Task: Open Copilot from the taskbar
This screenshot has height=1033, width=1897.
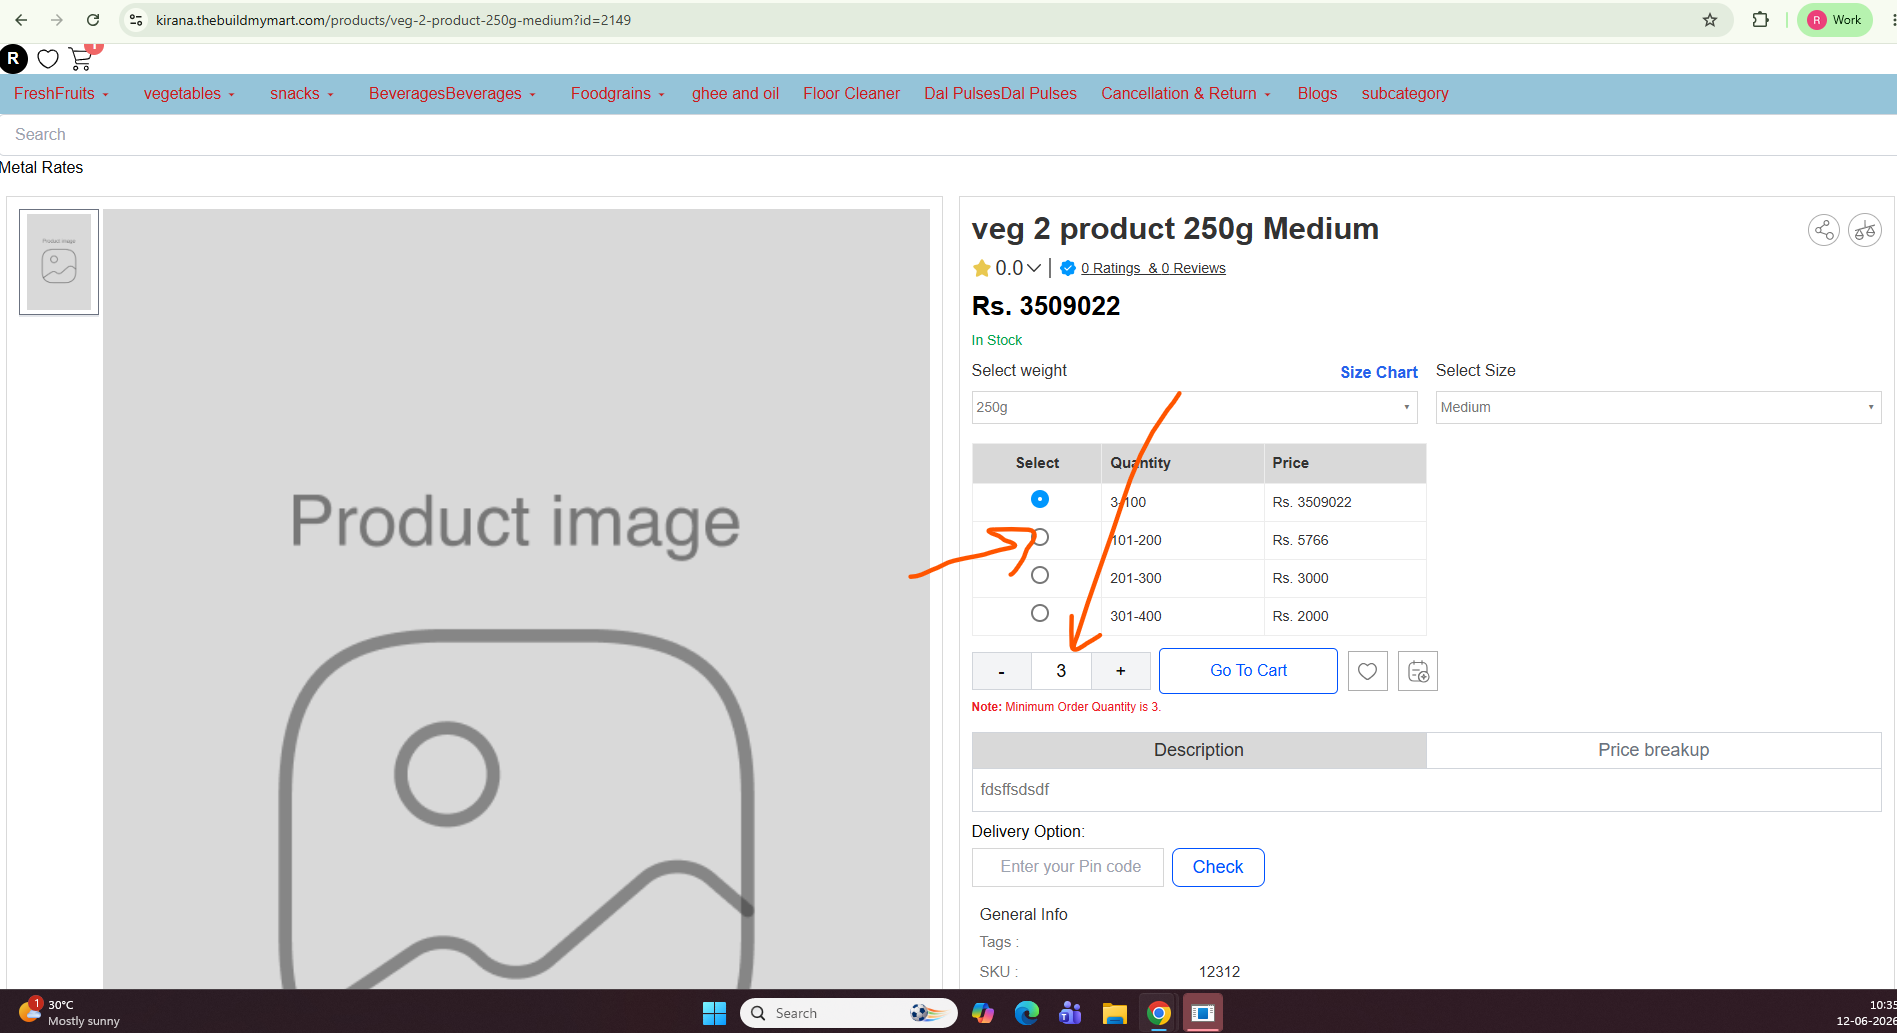Action: point(983,1013)
